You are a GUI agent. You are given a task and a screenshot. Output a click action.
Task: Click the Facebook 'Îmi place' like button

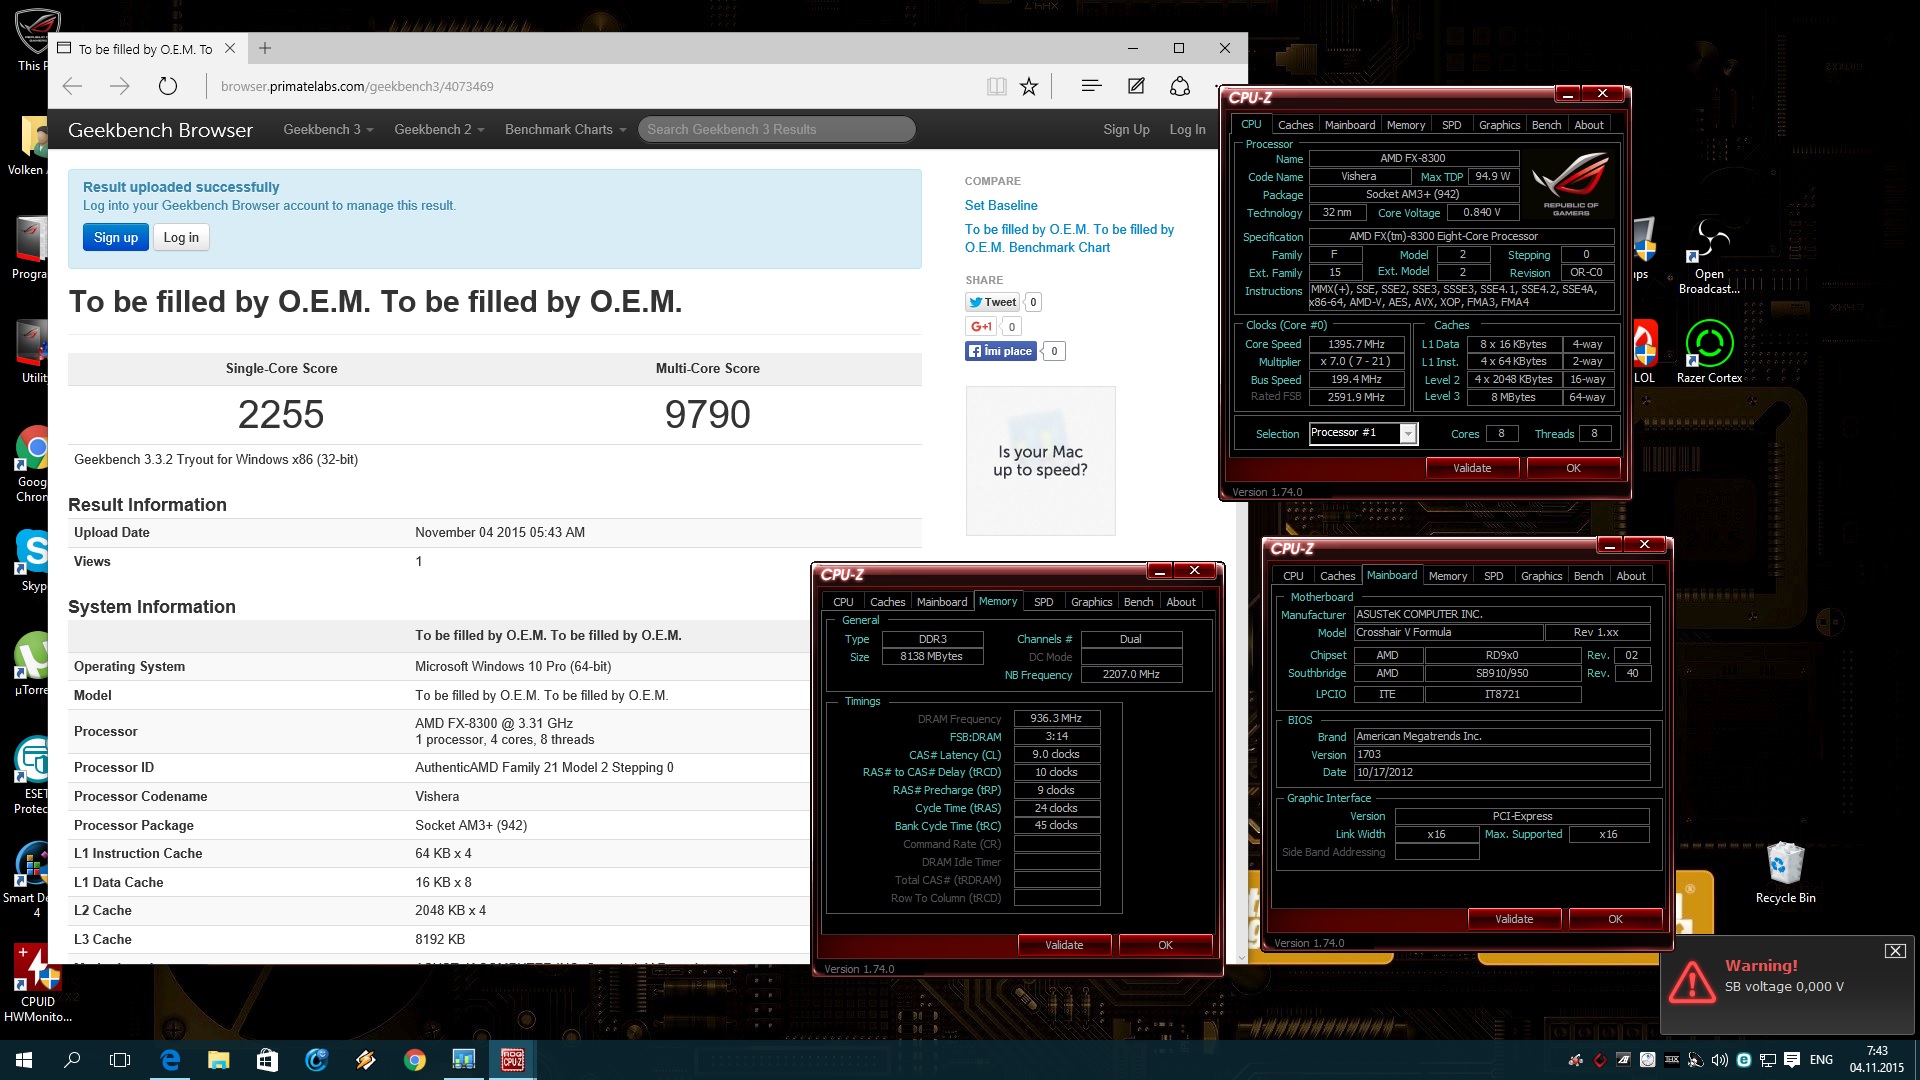click(x=1000, y=351)
